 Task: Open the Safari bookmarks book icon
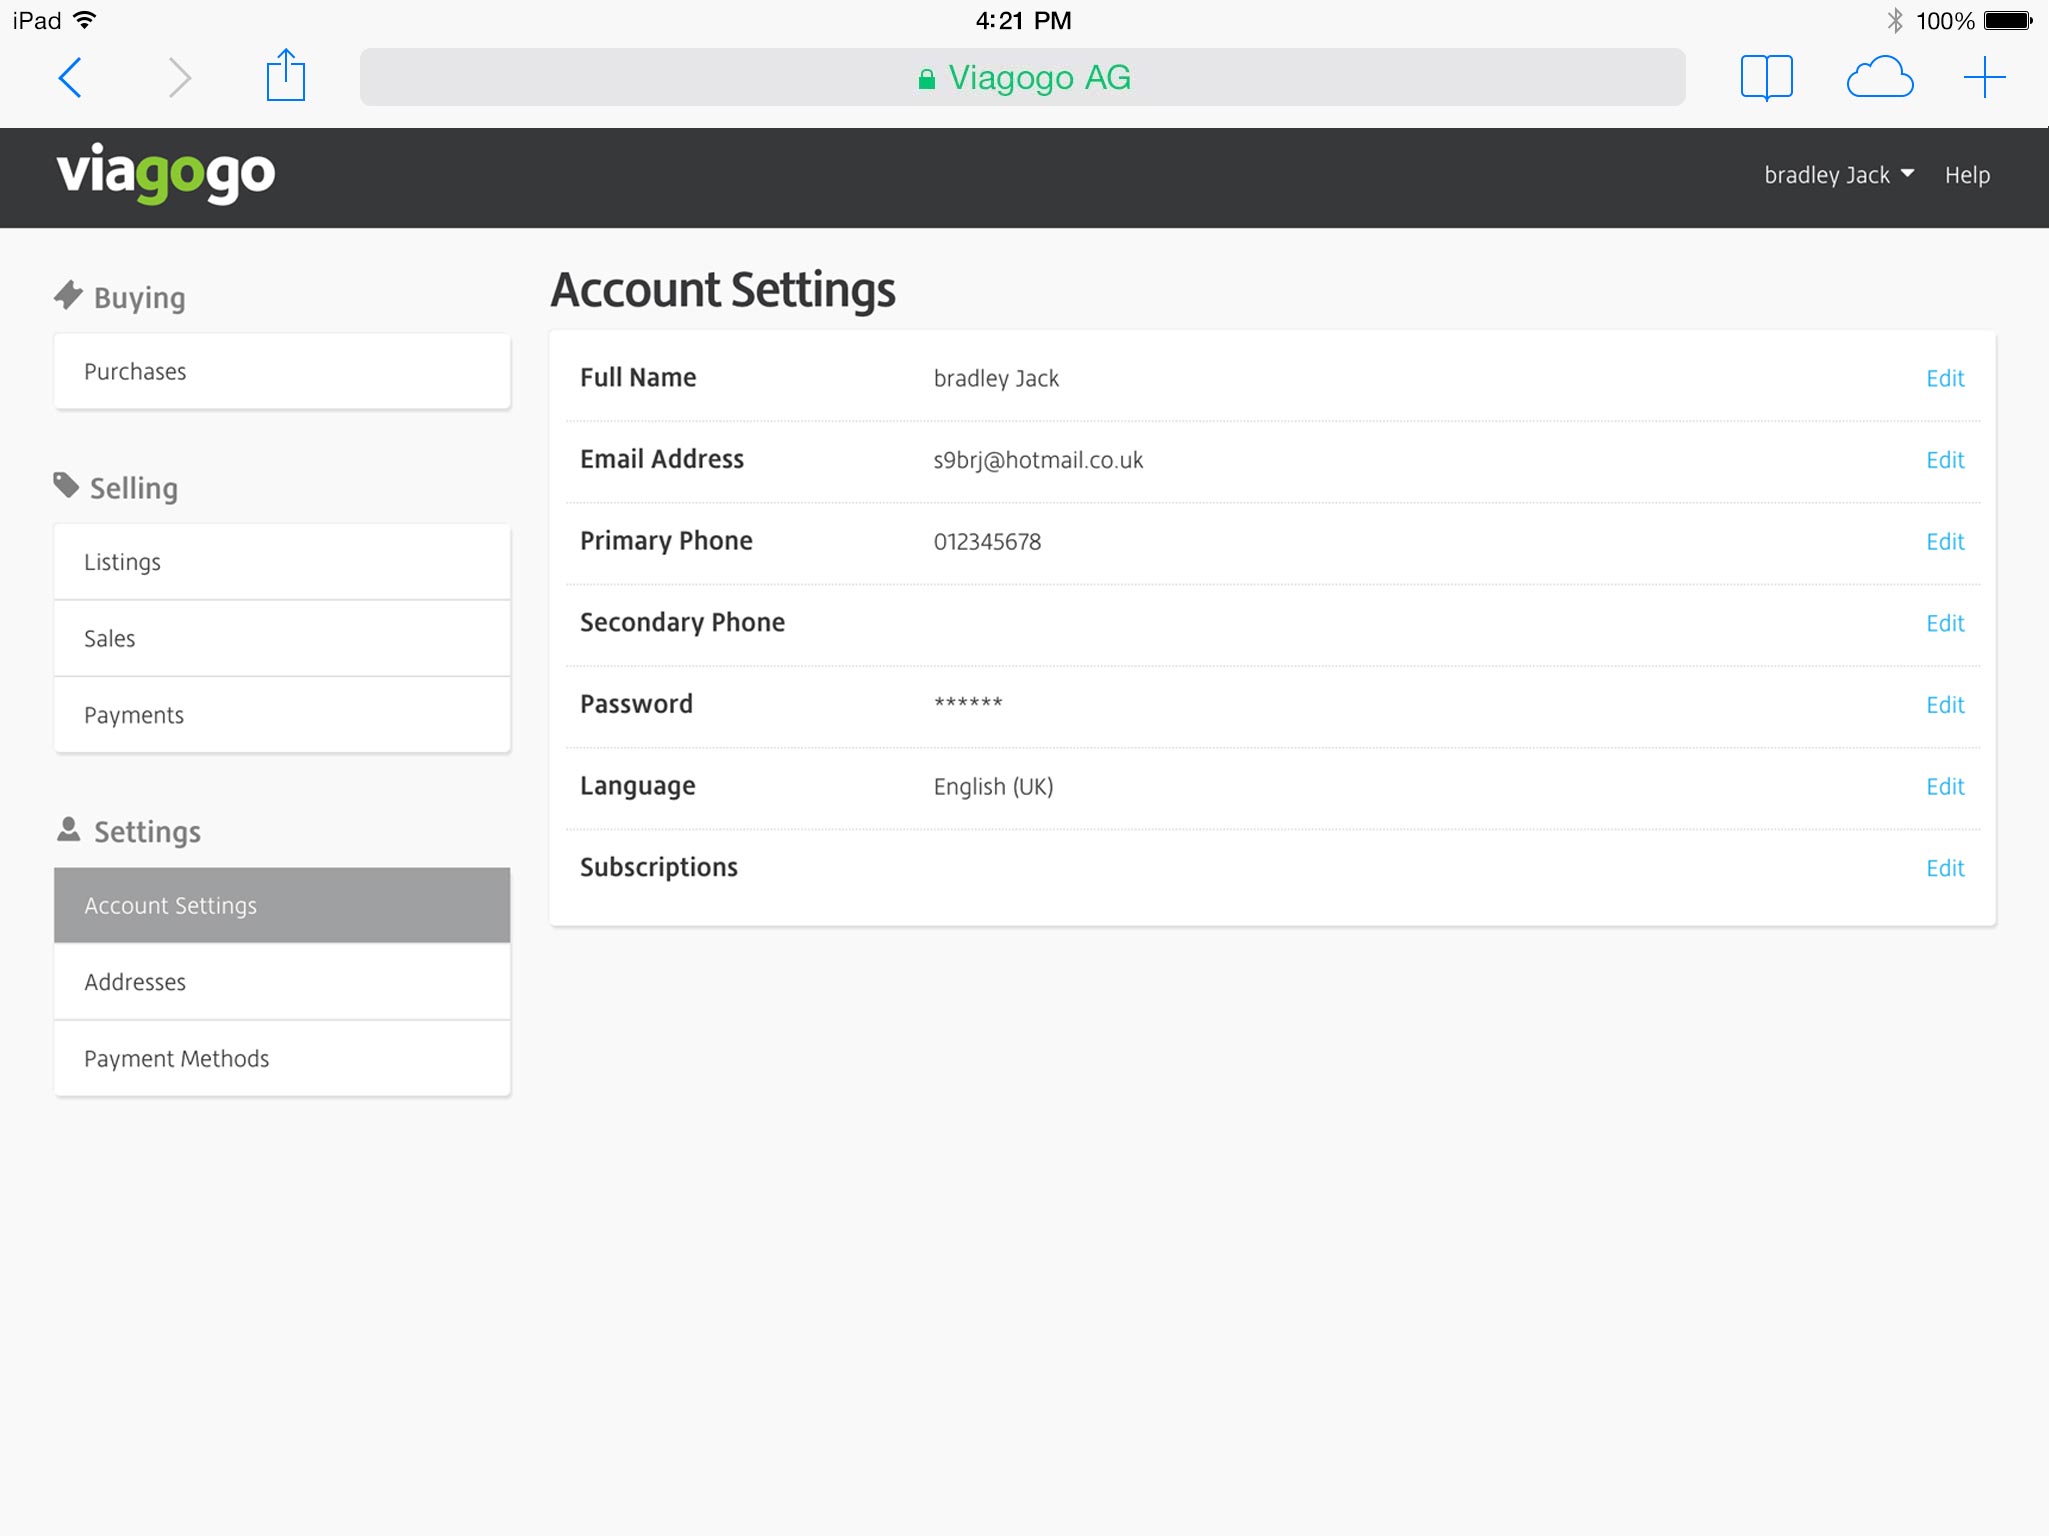[1766, 77]
